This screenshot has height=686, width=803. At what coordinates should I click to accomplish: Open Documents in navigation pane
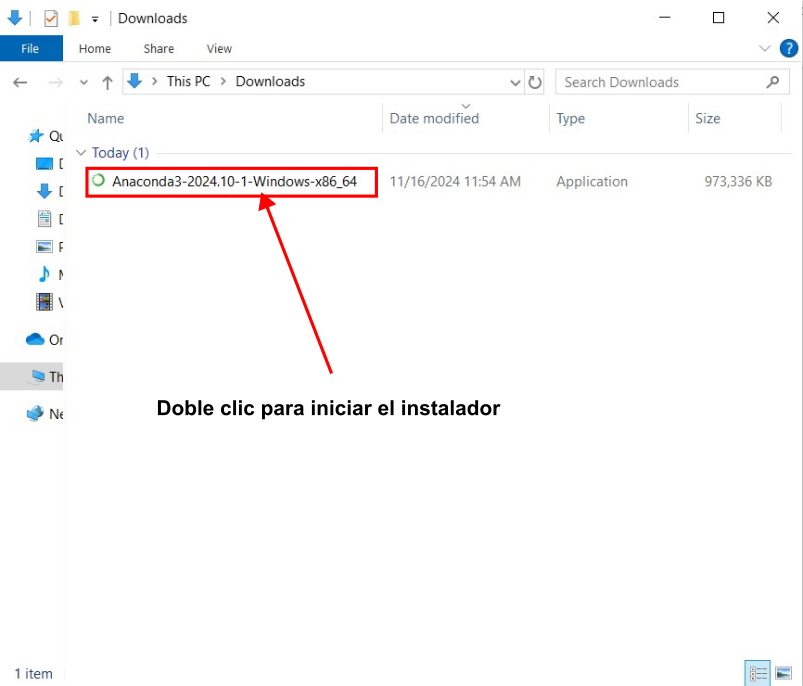(49, 219)
